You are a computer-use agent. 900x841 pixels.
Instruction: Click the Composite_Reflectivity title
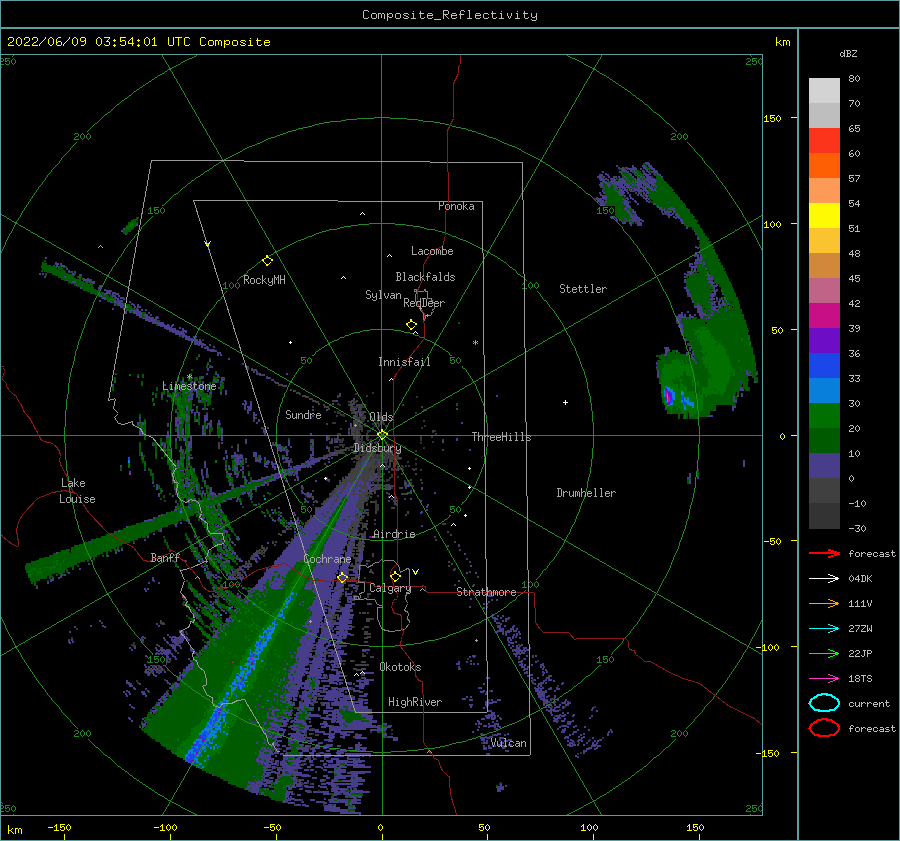(x=449, y=15)
